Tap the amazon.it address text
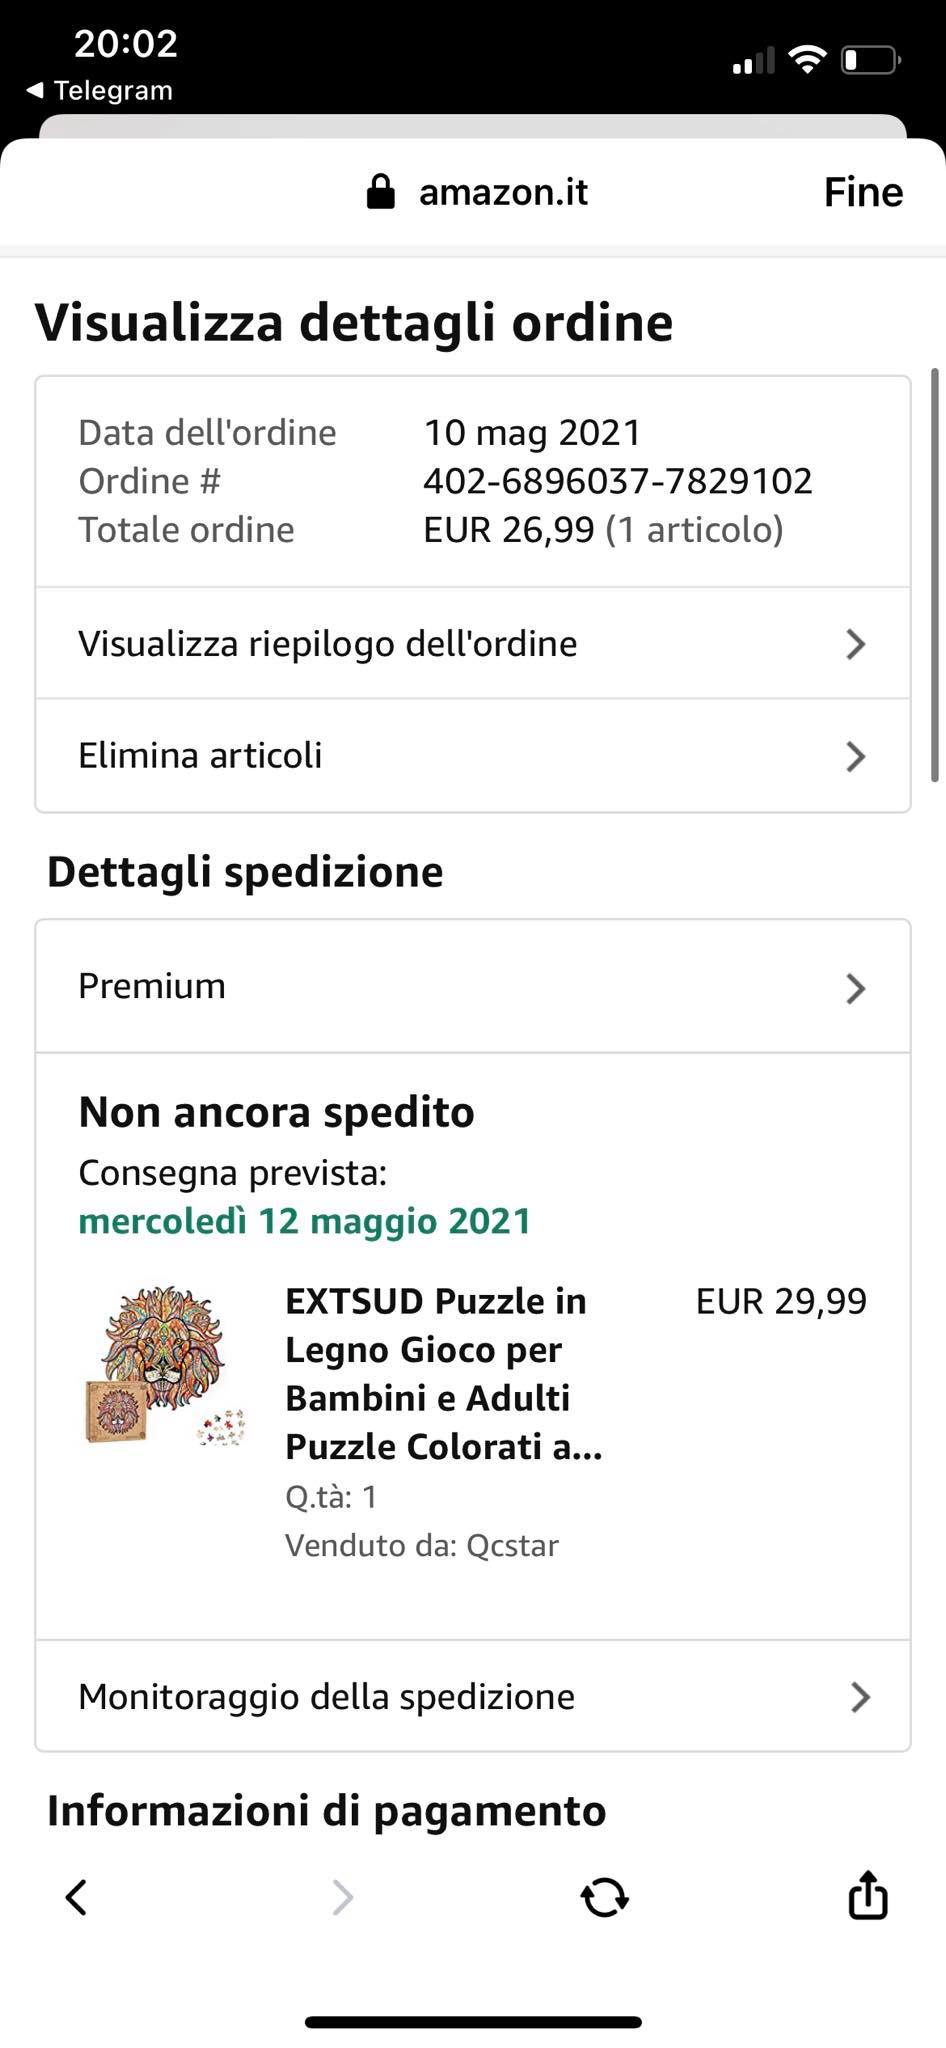The height and width of the screenshot is (2048, 946). [503, 192]
